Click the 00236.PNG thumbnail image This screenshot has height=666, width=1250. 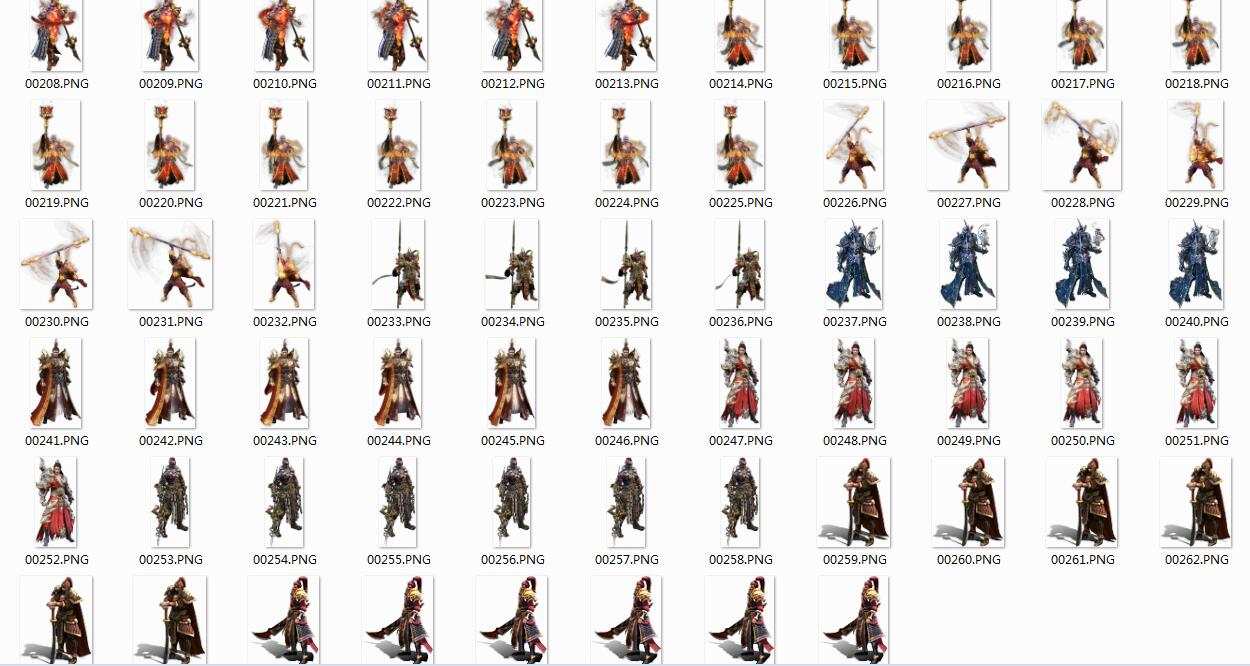tap(741, 264)
